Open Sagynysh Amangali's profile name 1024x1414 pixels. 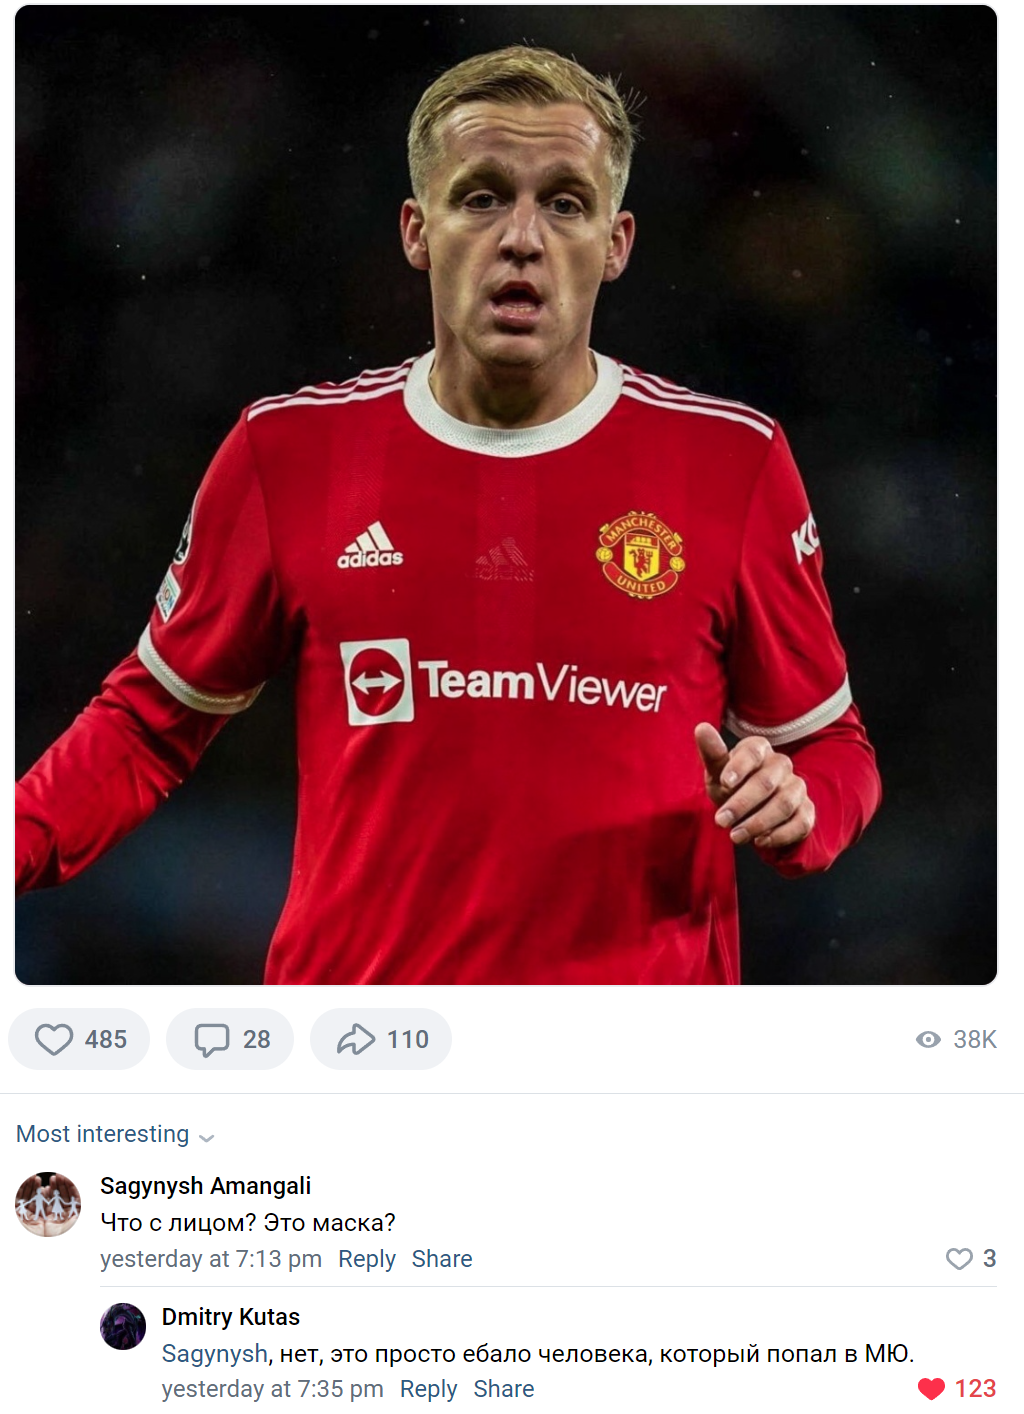tap(205, 1186)
